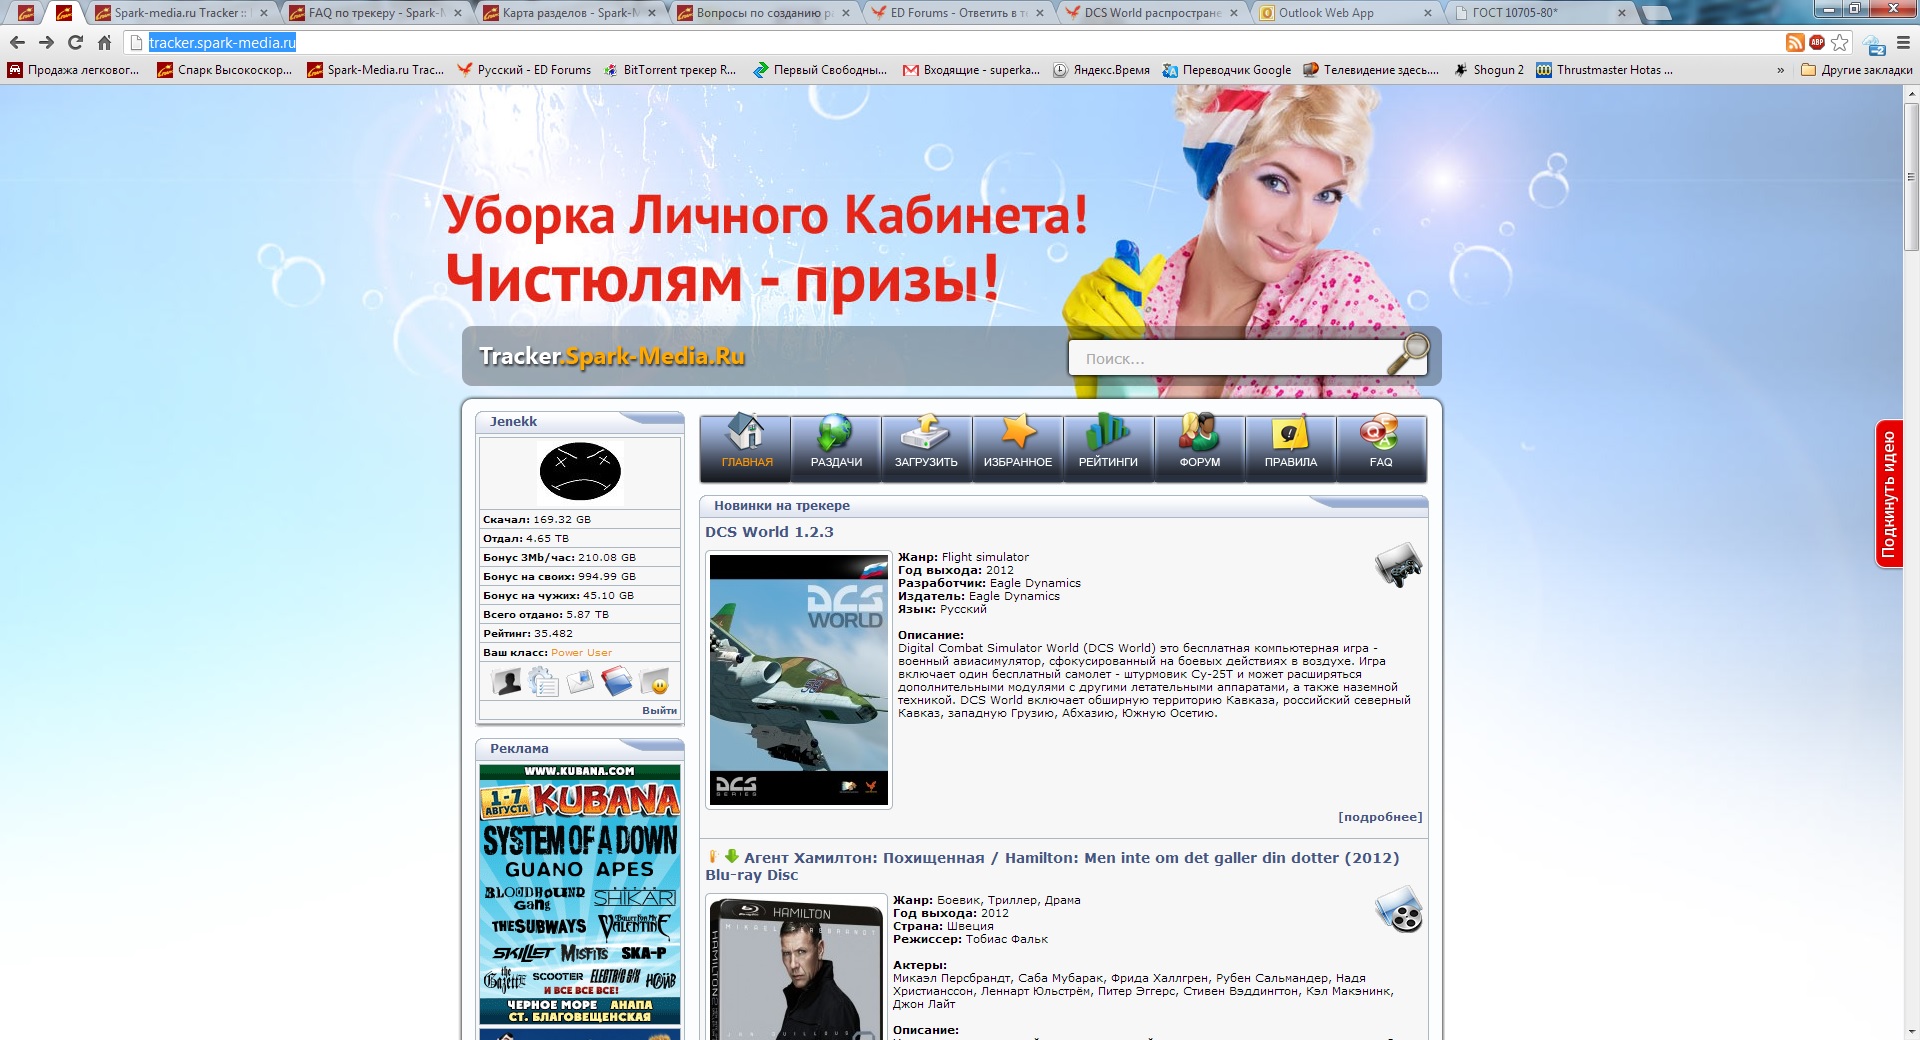Image resolution: width=1920 pixels, height=1040 pixels.
Task: Click the magnifying glass search icon
Action: point(1408,353)
